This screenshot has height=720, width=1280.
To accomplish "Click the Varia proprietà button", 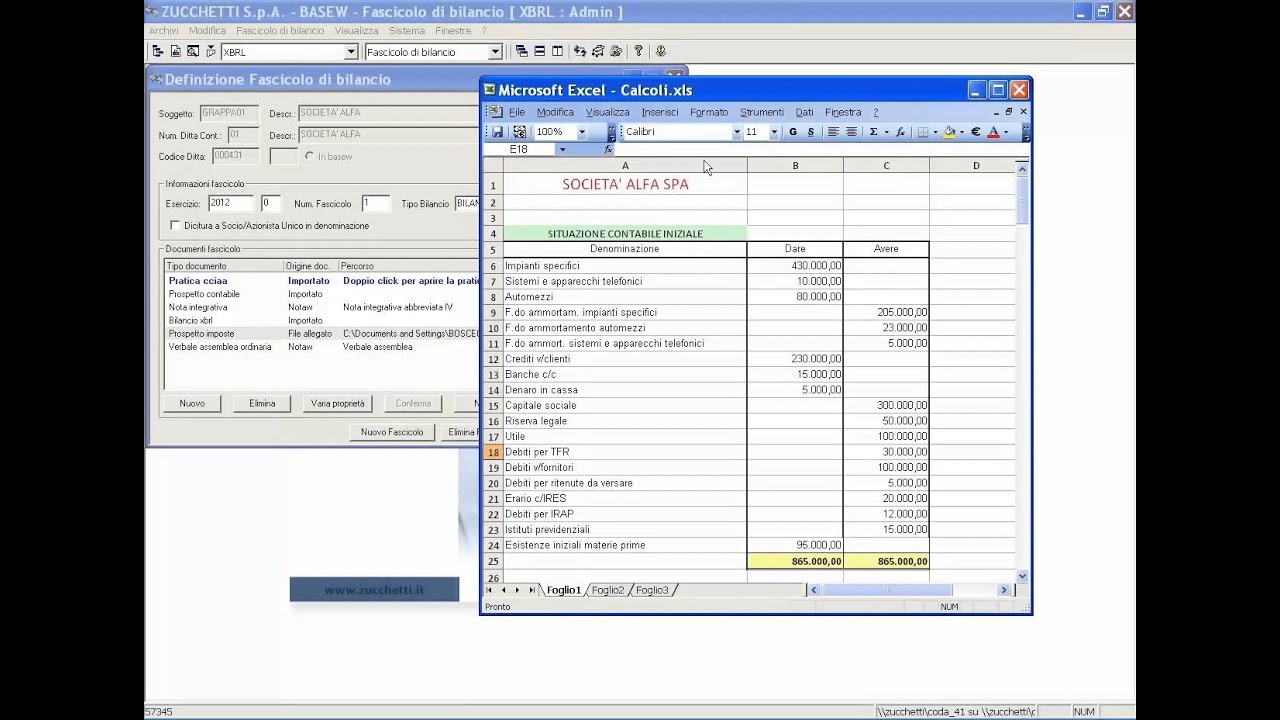I will point(338,403).
